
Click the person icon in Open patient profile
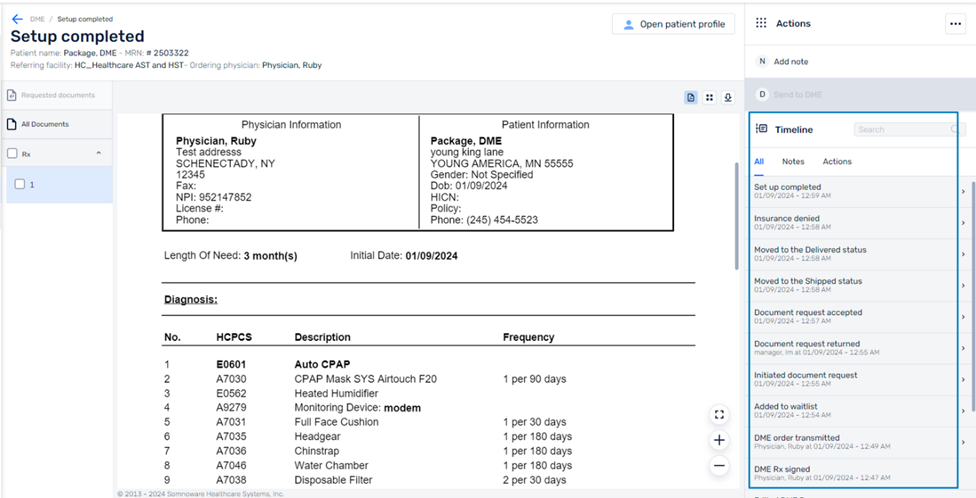[629, 24]
